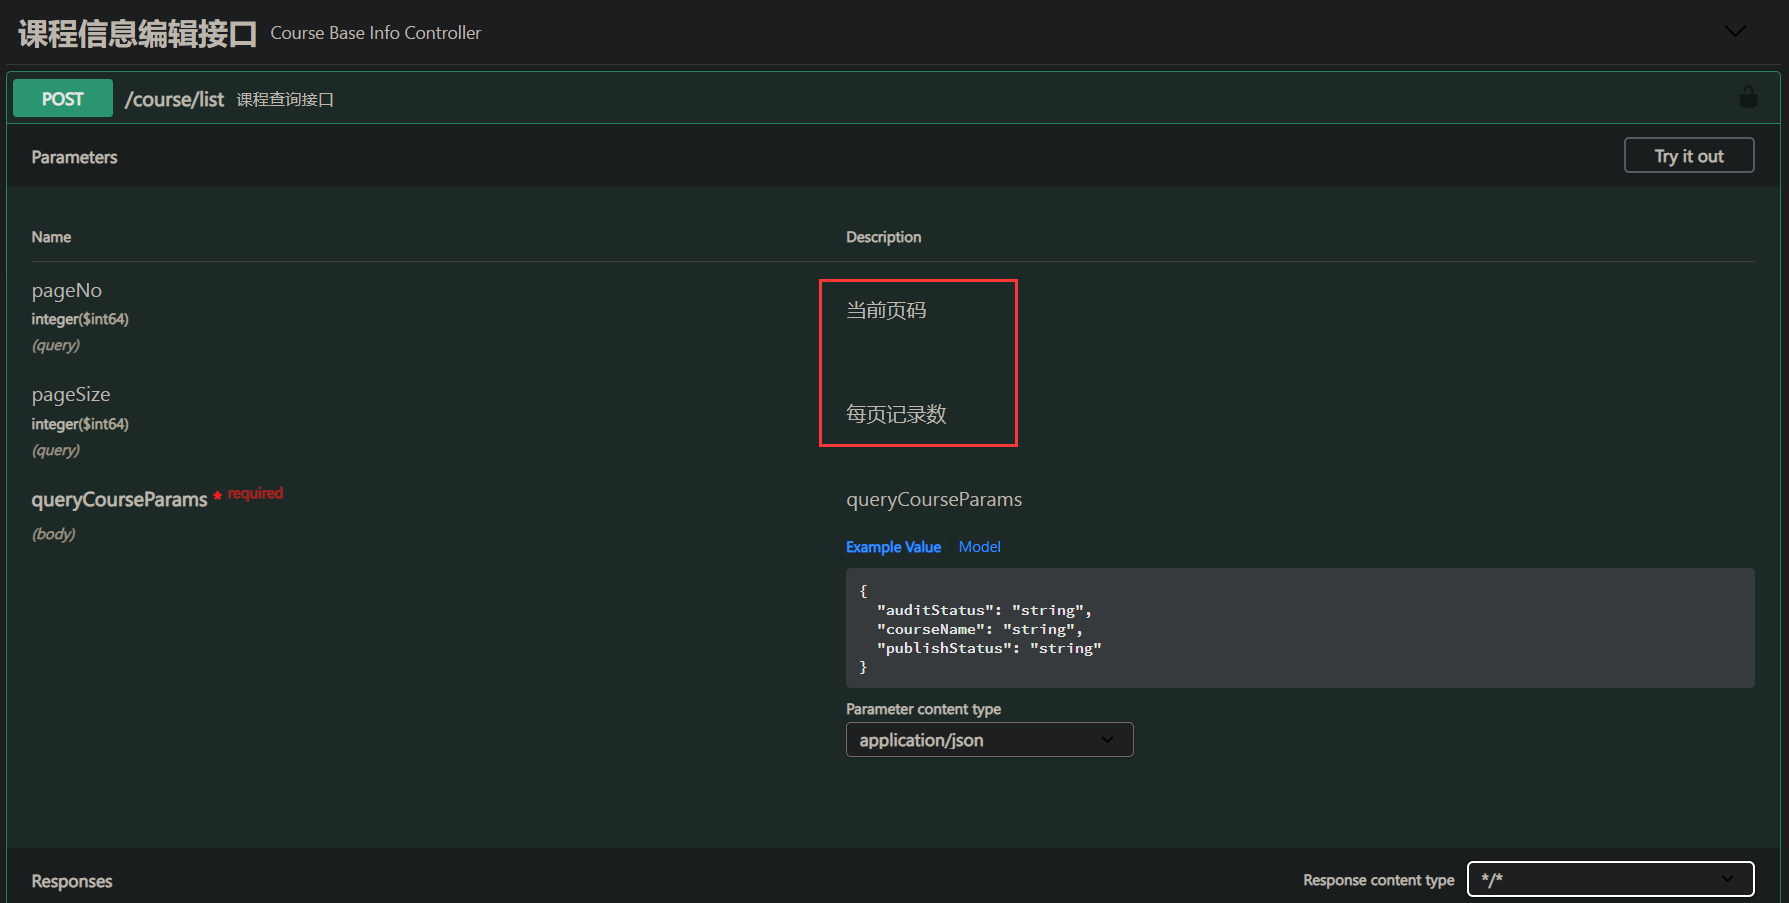Click the Parameters section header

[x=74, y=157]
